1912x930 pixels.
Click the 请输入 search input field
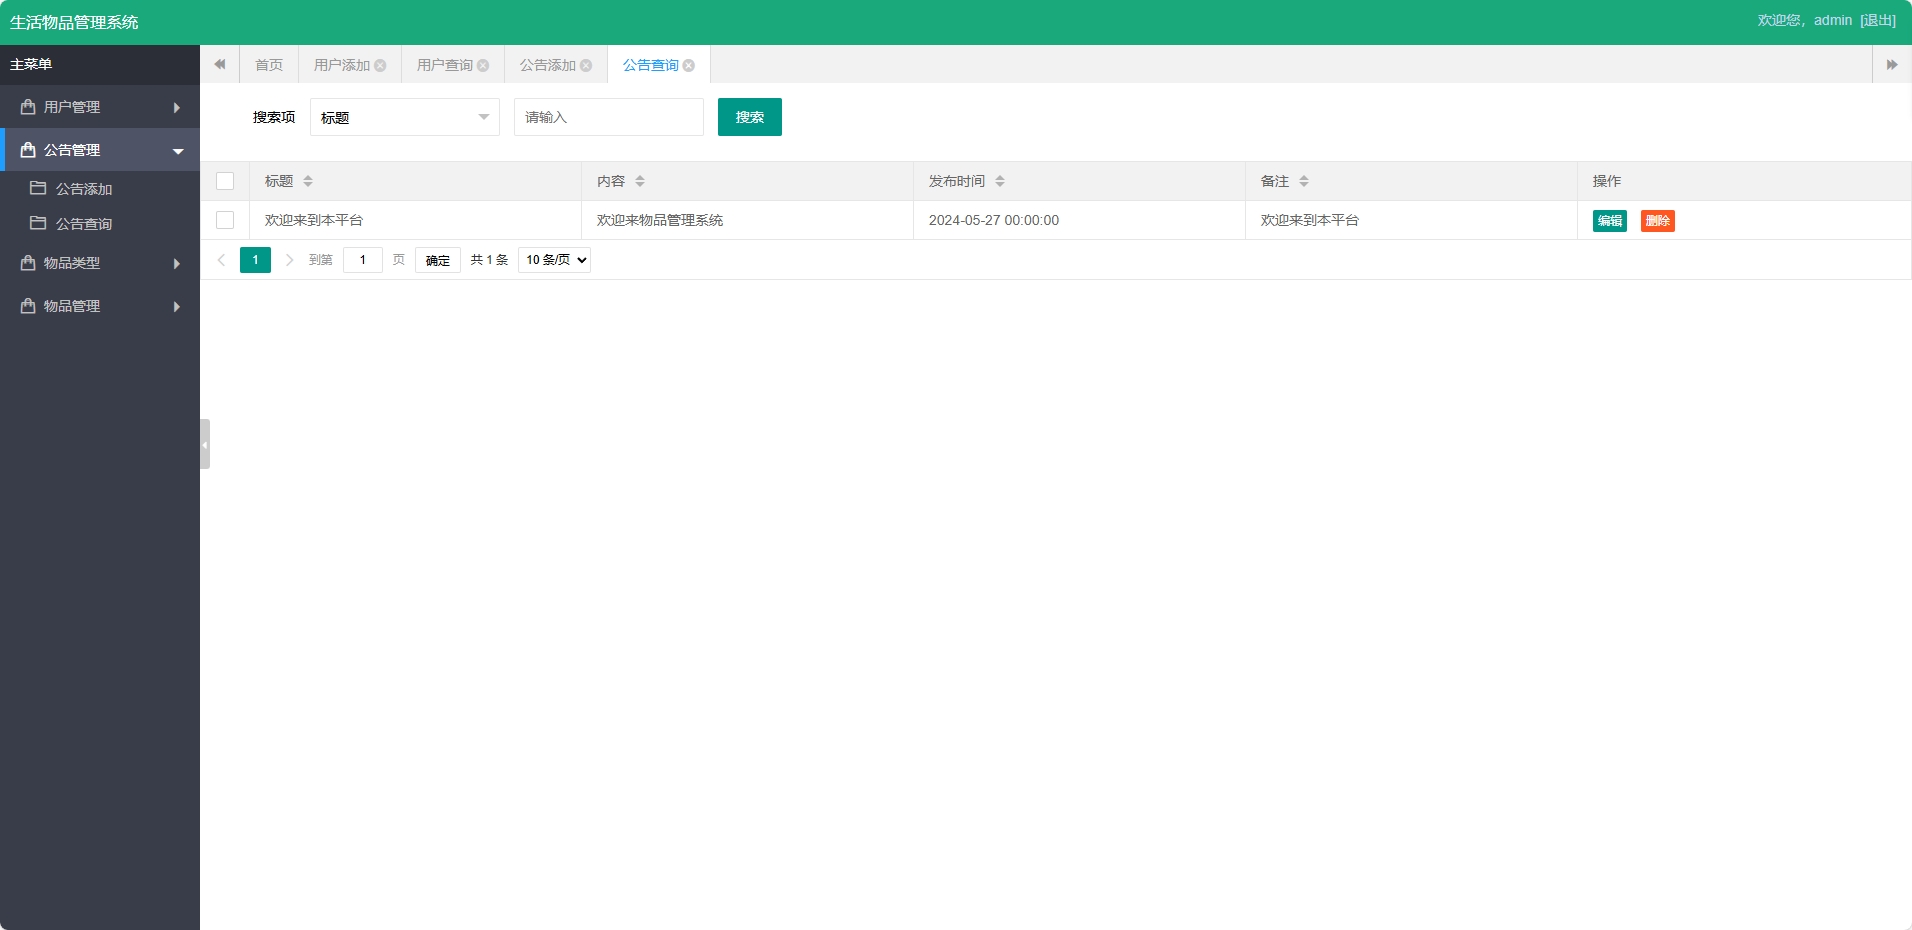pyautogui.click(x=608, y=117)
